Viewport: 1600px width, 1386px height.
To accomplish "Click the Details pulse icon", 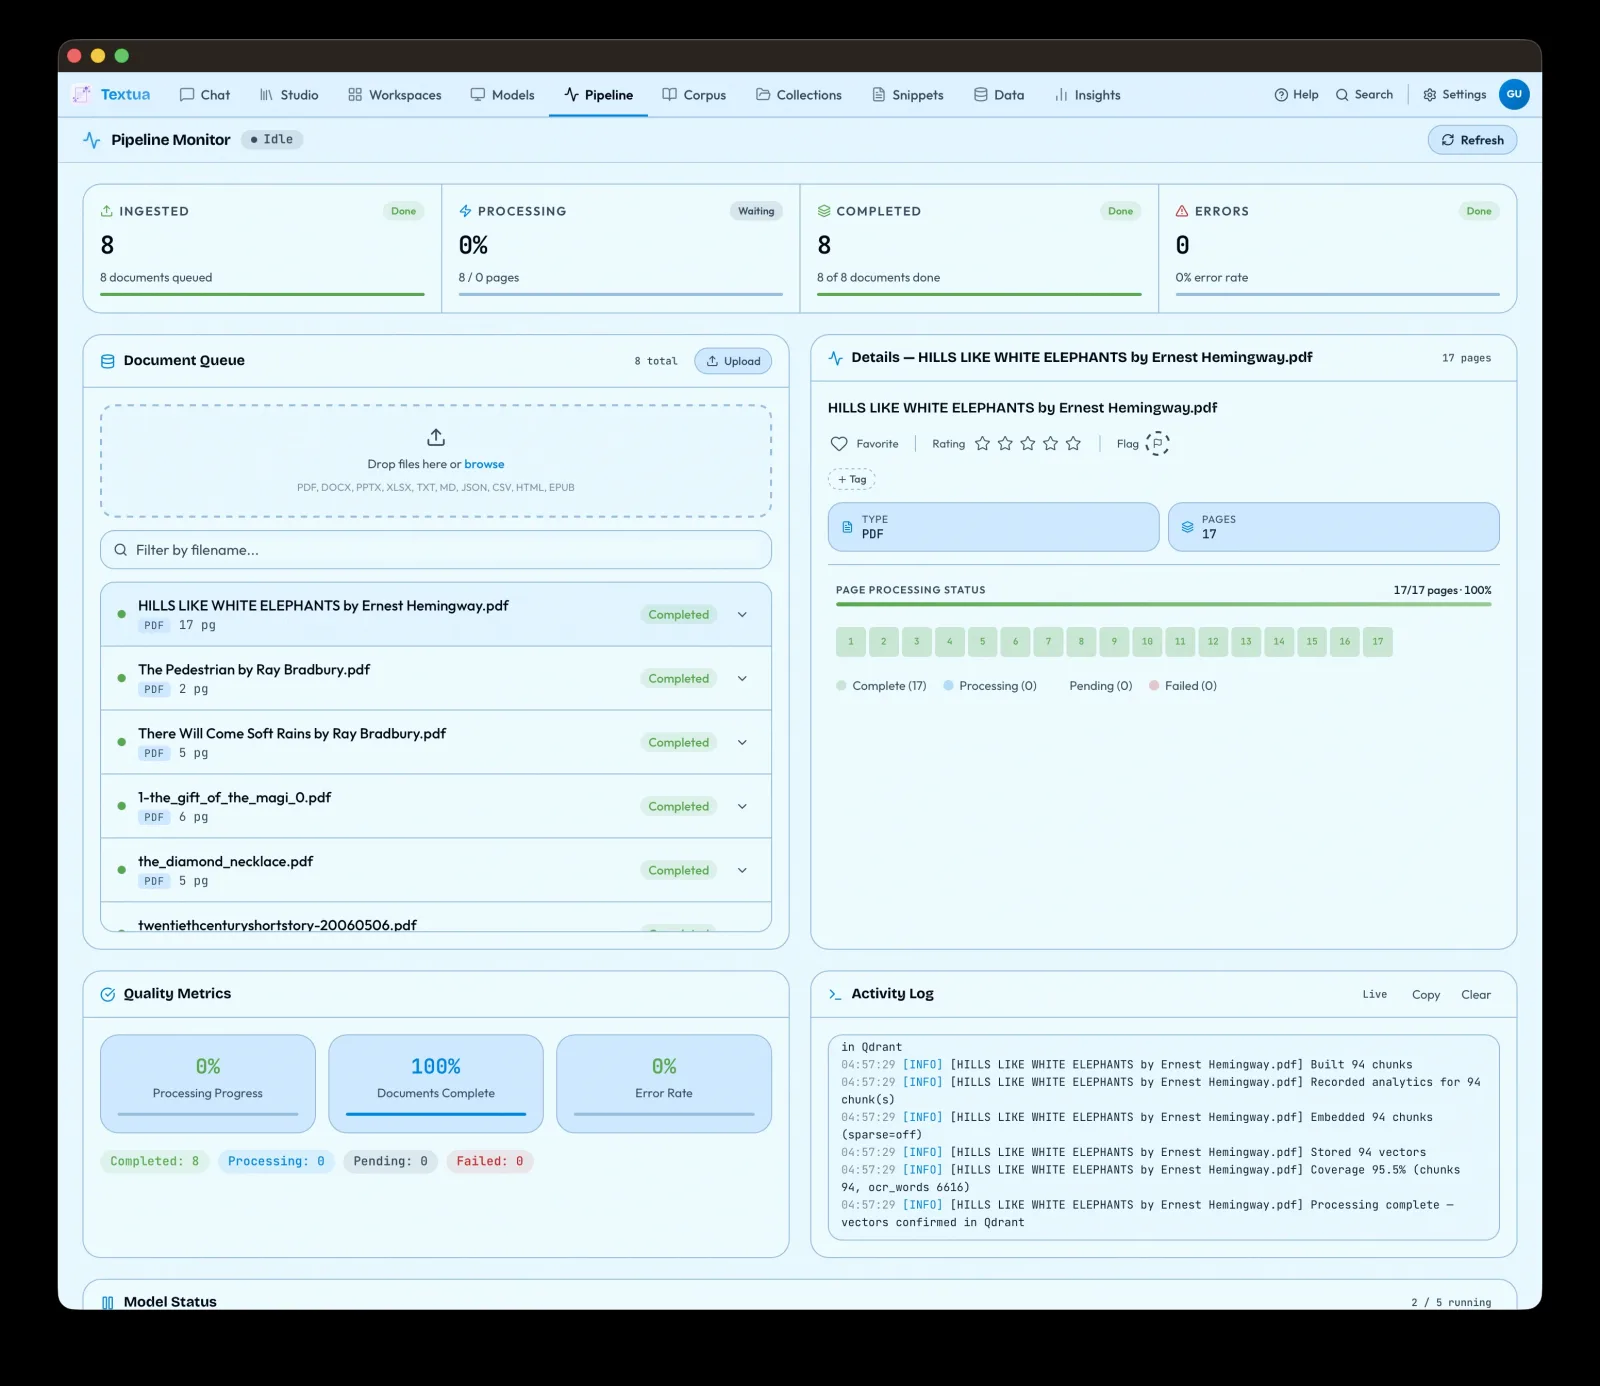I will click(836, 358).
